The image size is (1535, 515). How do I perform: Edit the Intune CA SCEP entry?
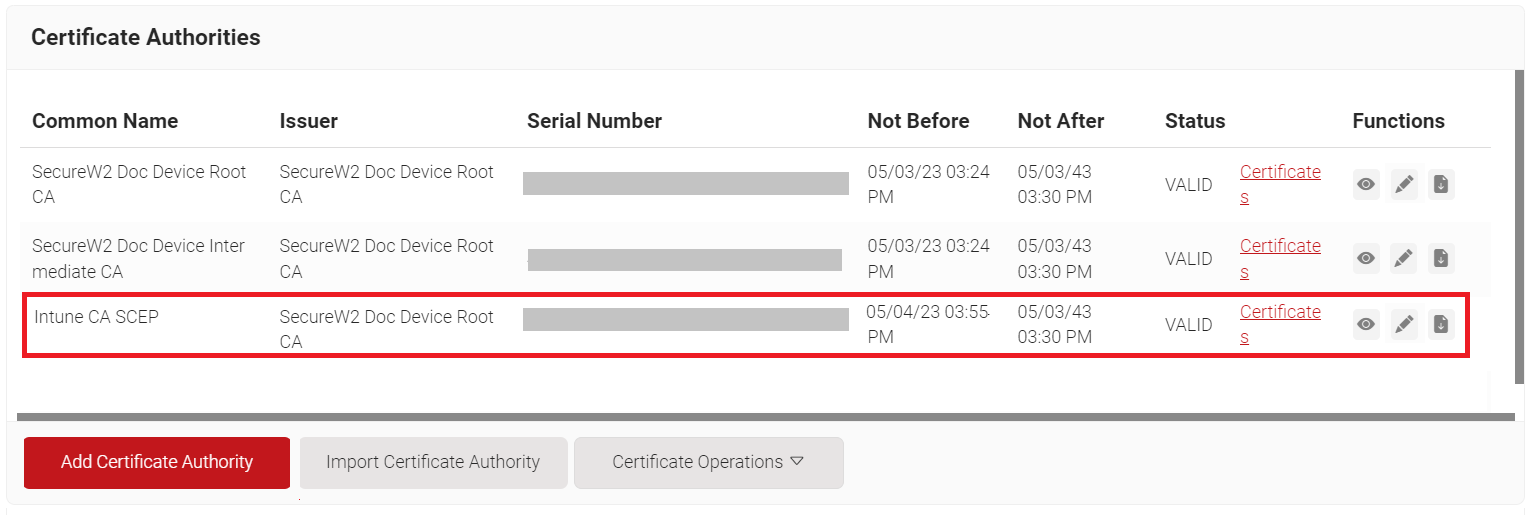[x=1404, y=325]
